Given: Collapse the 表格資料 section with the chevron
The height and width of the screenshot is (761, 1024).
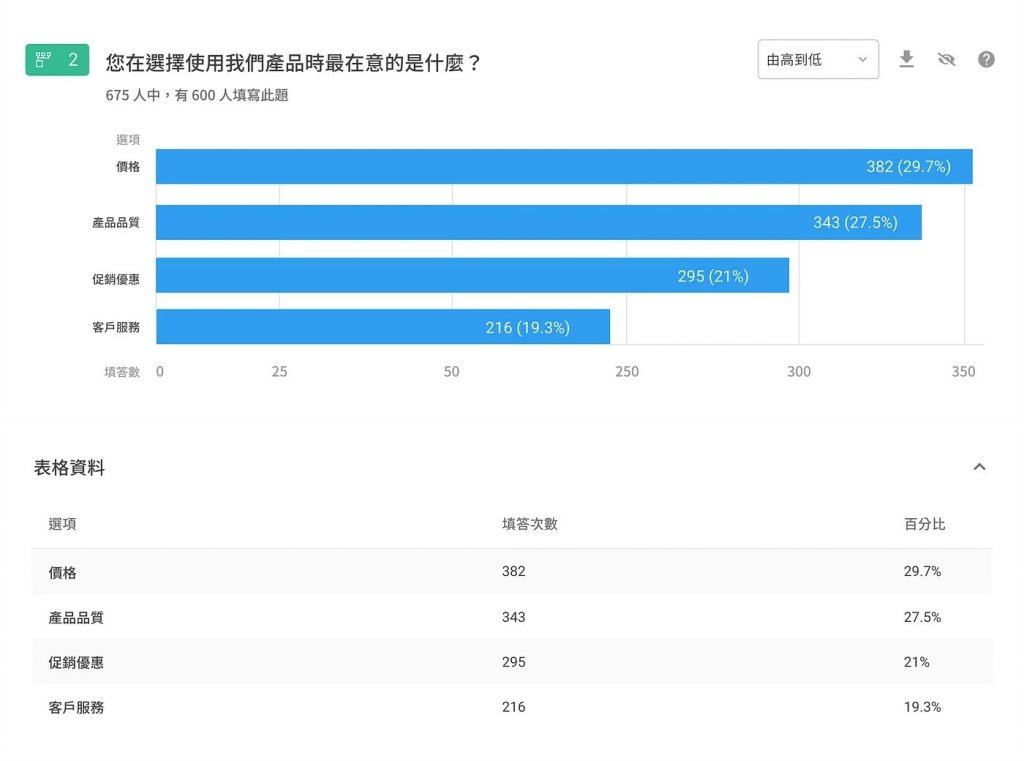Looking at the screenshot, I should tap(980, 467).
